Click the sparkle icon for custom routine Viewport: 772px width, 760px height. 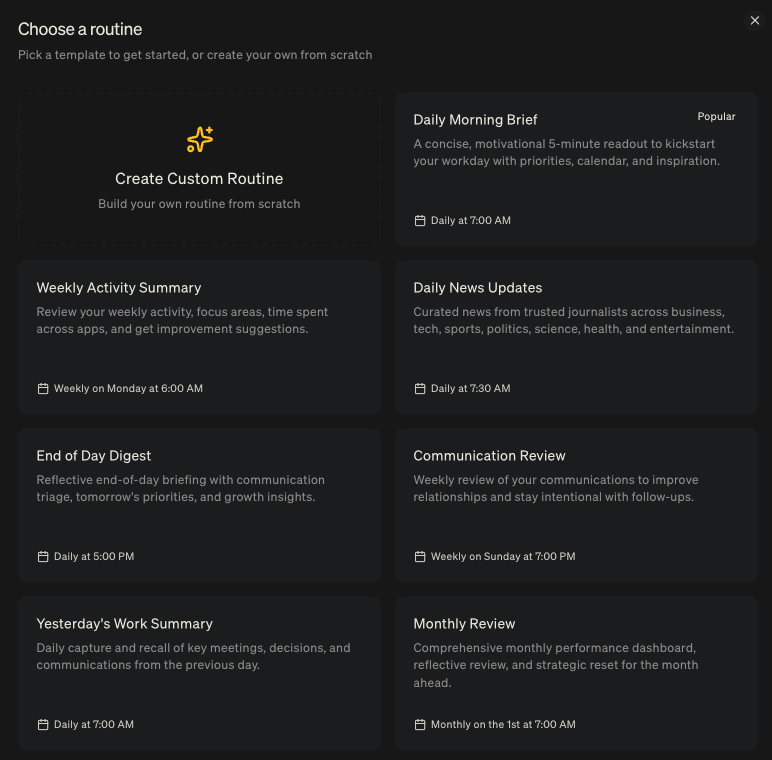pos(200,139)
